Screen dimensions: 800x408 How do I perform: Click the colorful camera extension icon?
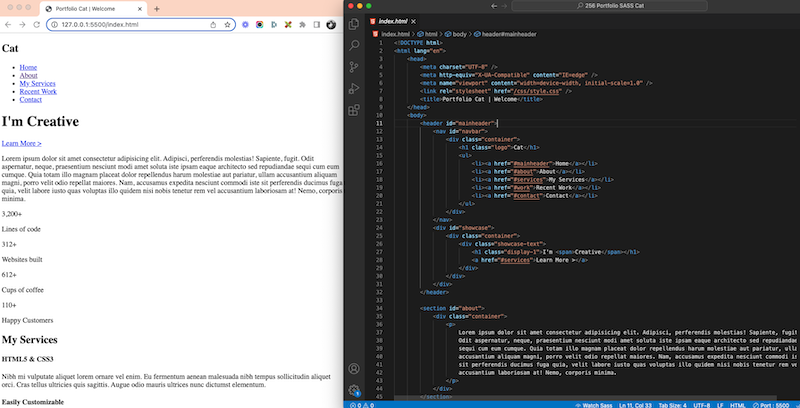click(260, 24)
